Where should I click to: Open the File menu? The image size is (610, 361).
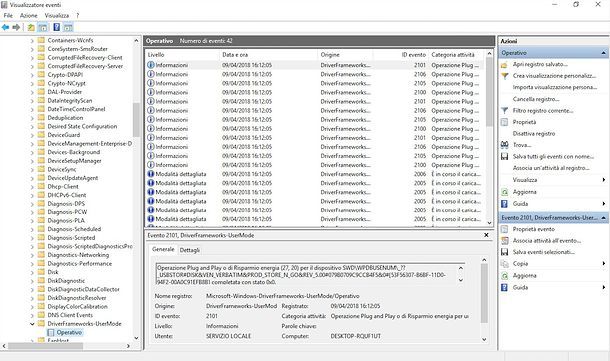[8, 16]
